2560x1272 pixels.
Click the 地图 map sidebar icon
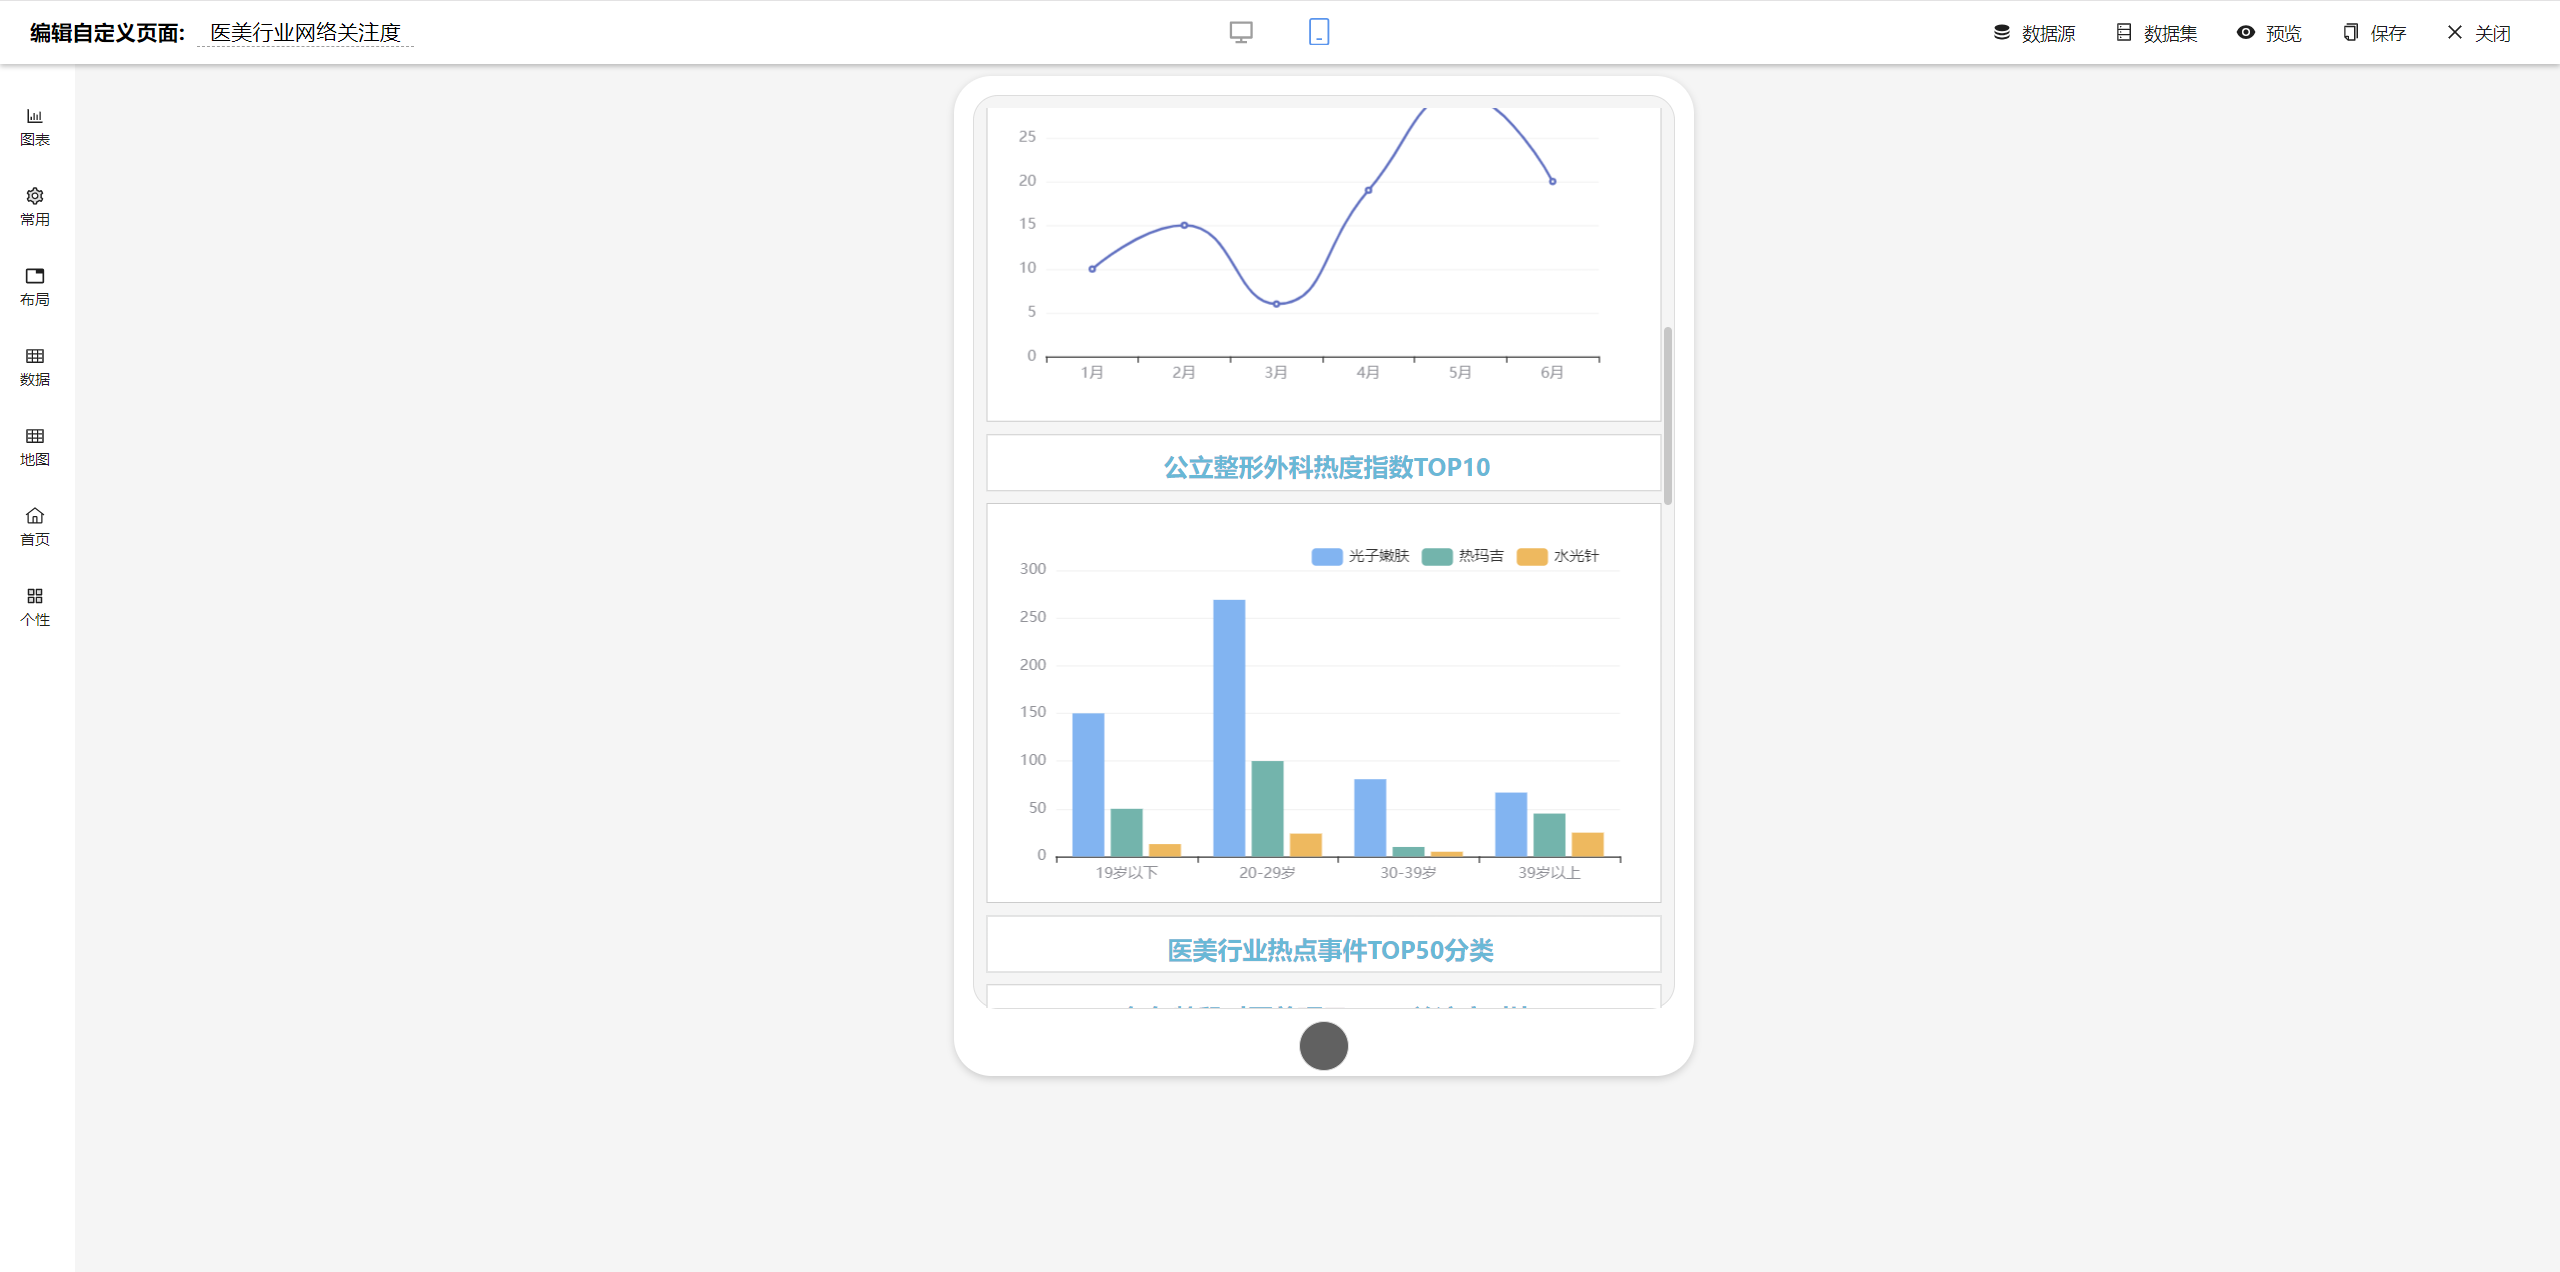[x=35, y=447]
